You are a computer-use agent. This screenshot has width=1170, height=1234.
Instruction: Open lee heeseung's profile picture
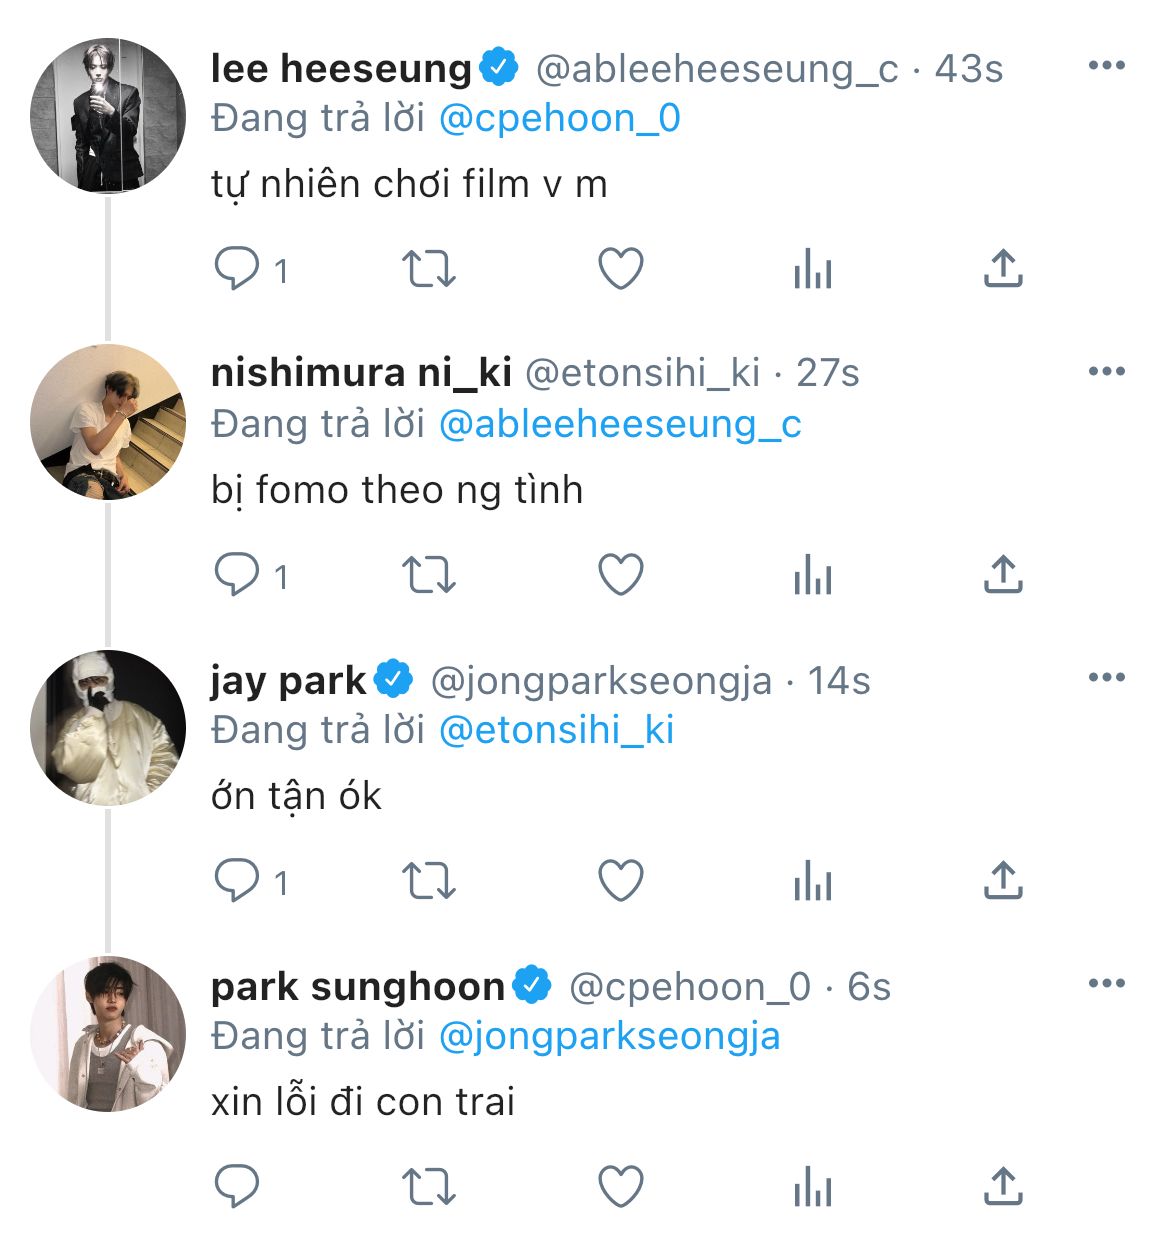(108, 114)
